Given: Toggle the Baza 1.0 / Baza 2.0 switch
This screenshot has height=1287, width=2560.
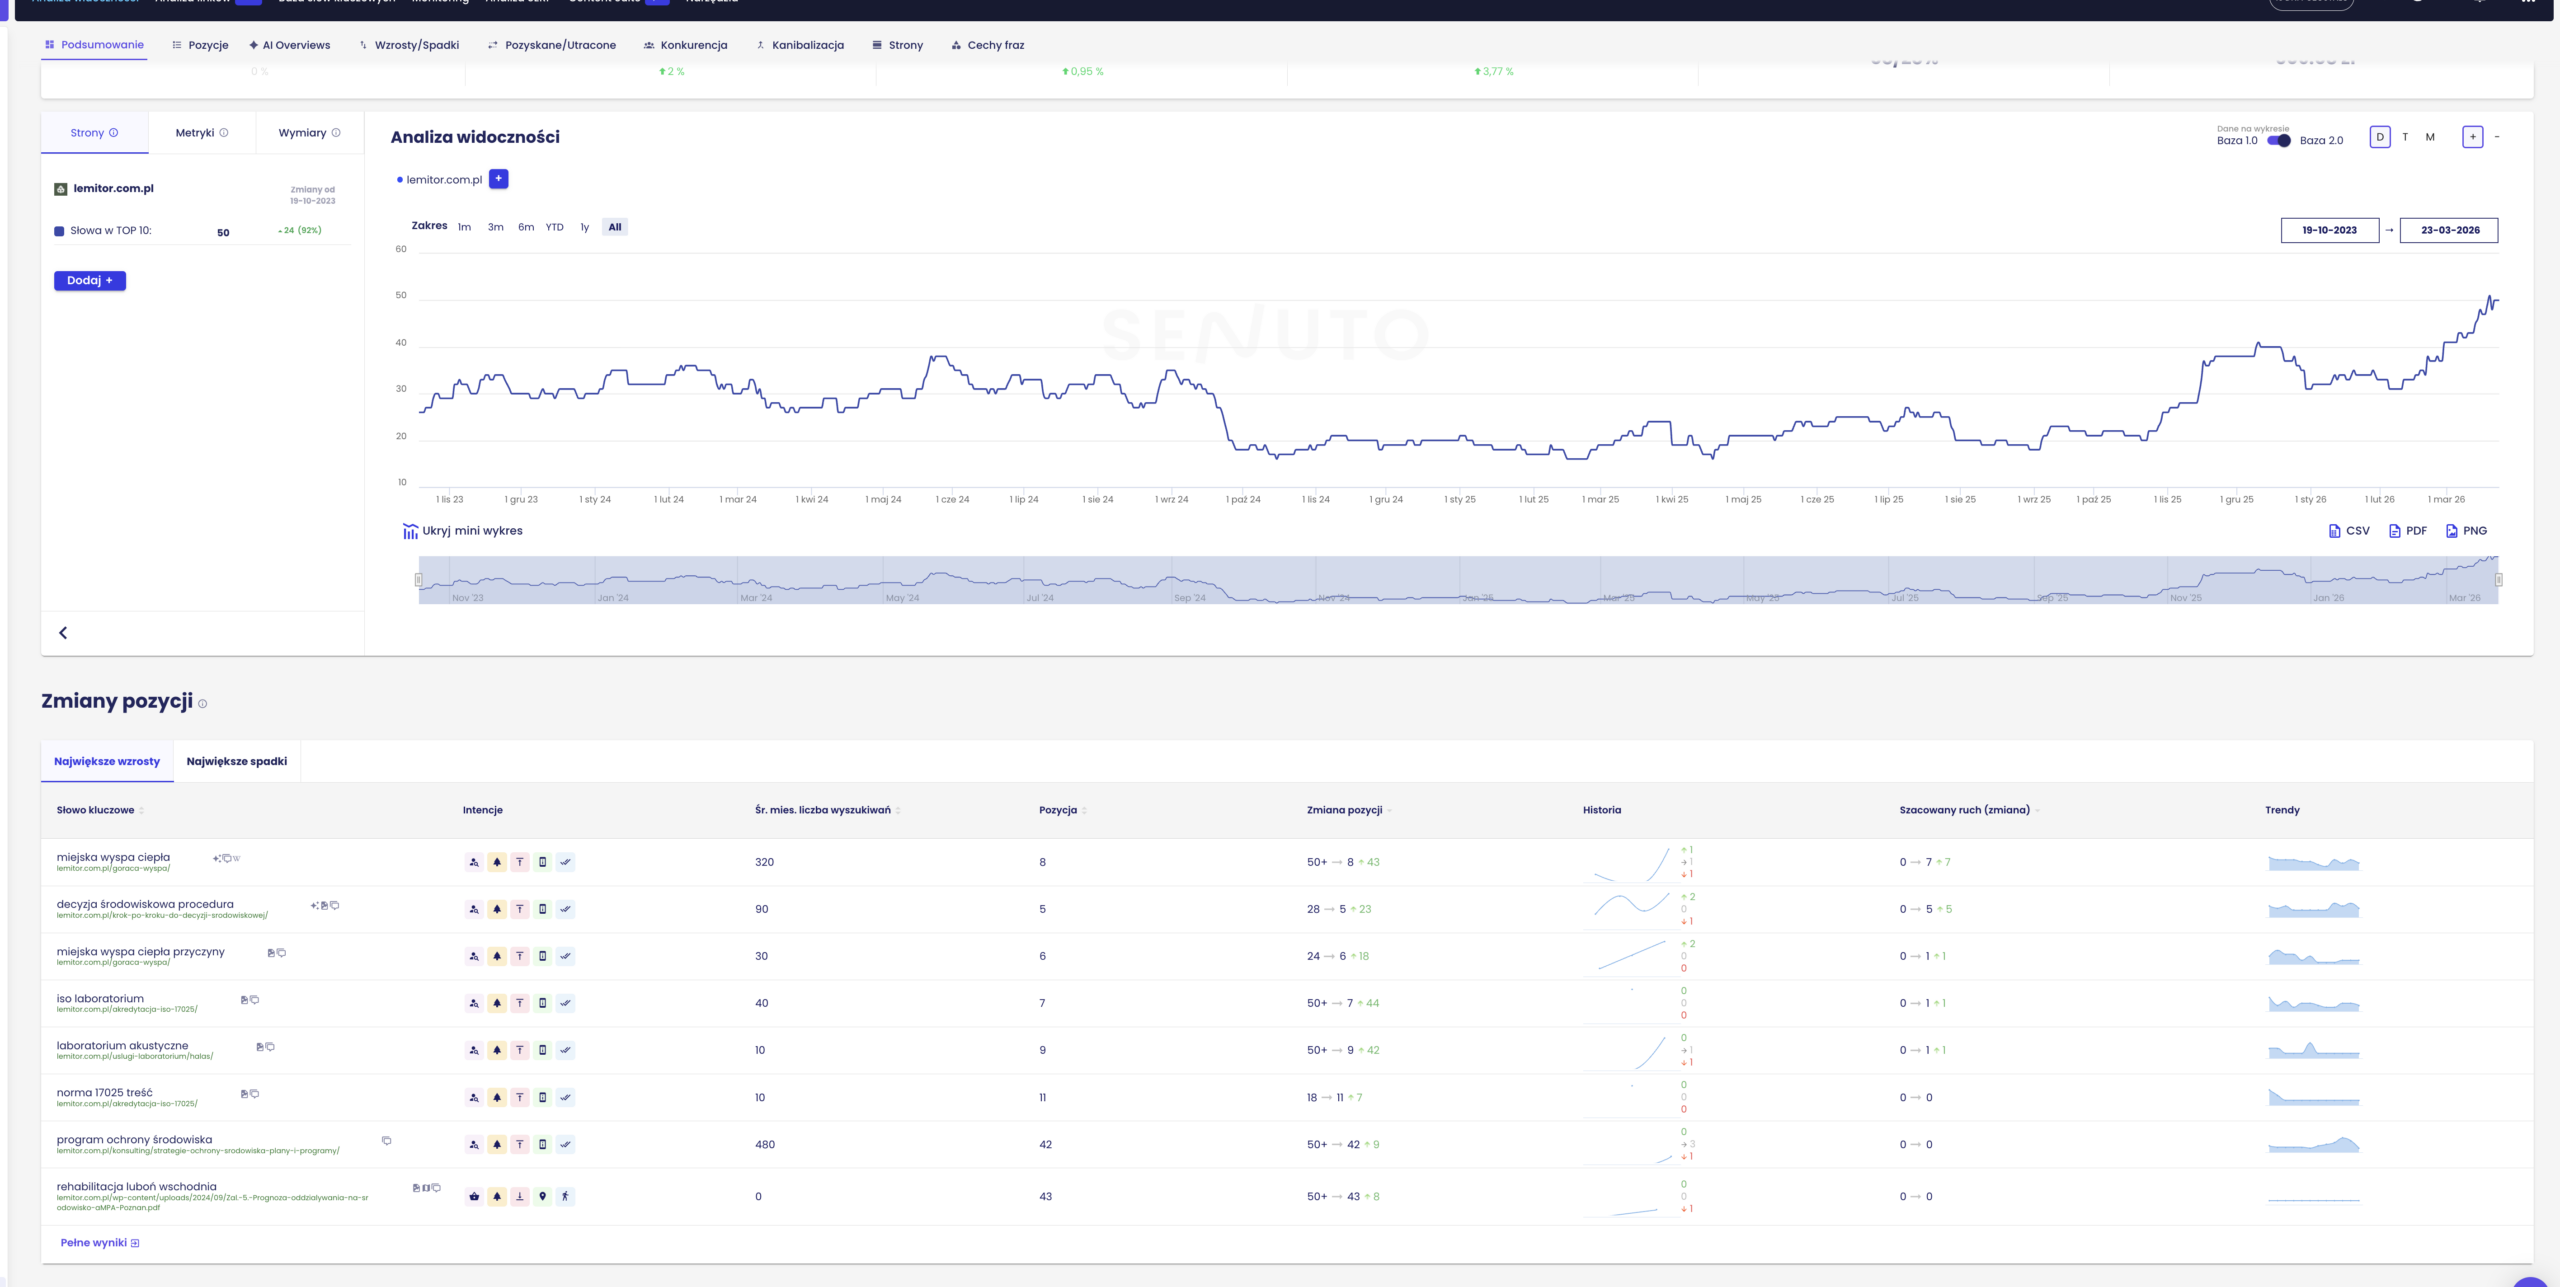Looking at the screenshot, I should pyautogui.click(x=2278, y=140).
